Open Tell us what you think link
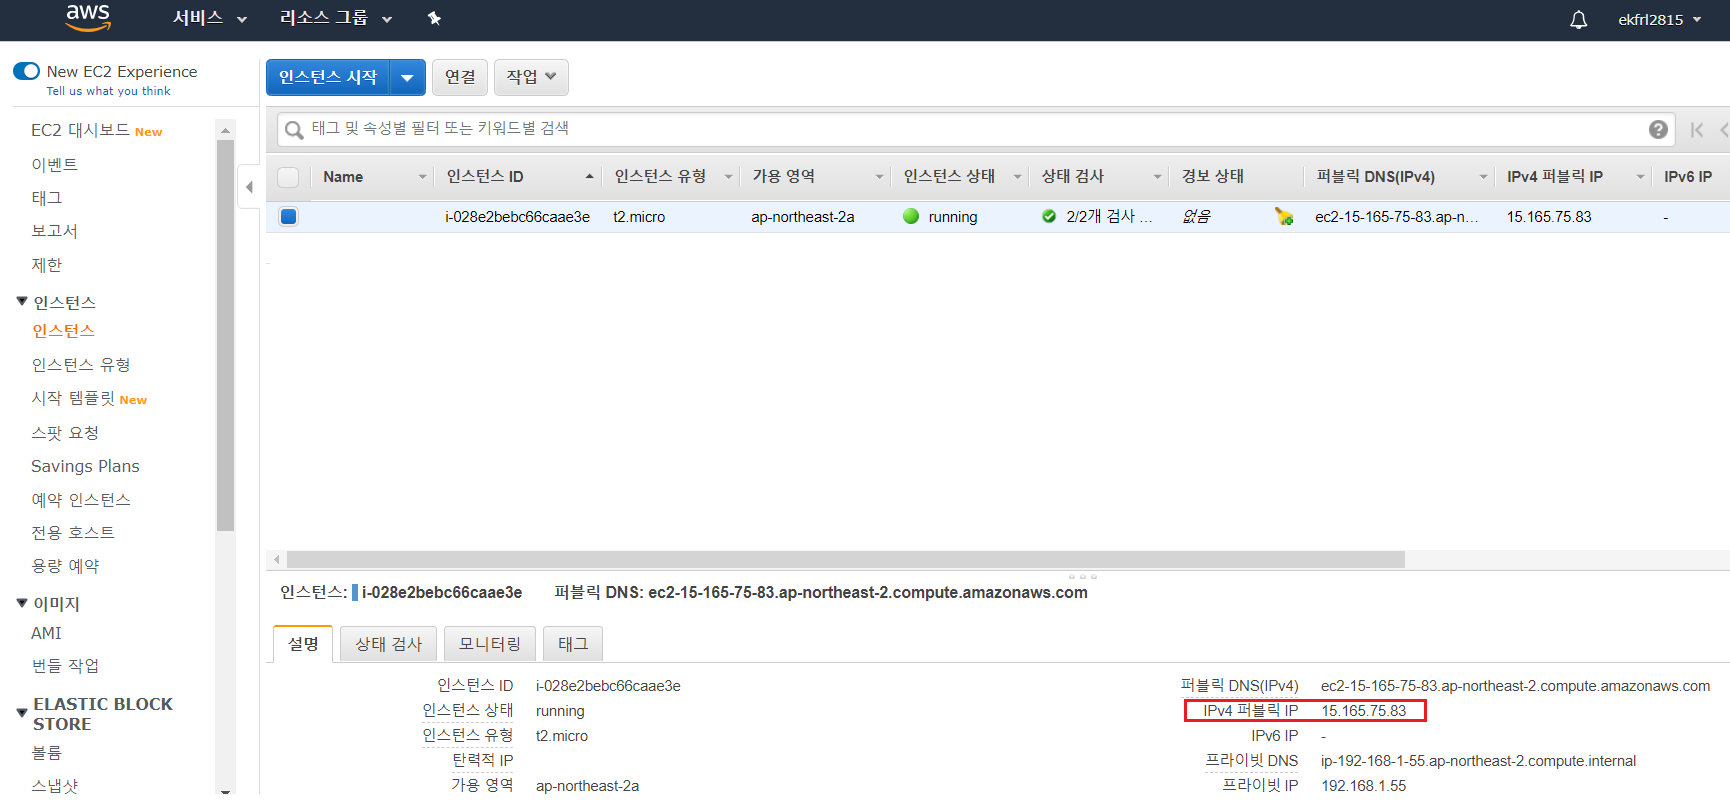Screen dimensions: 1730x802 (108, 91)
